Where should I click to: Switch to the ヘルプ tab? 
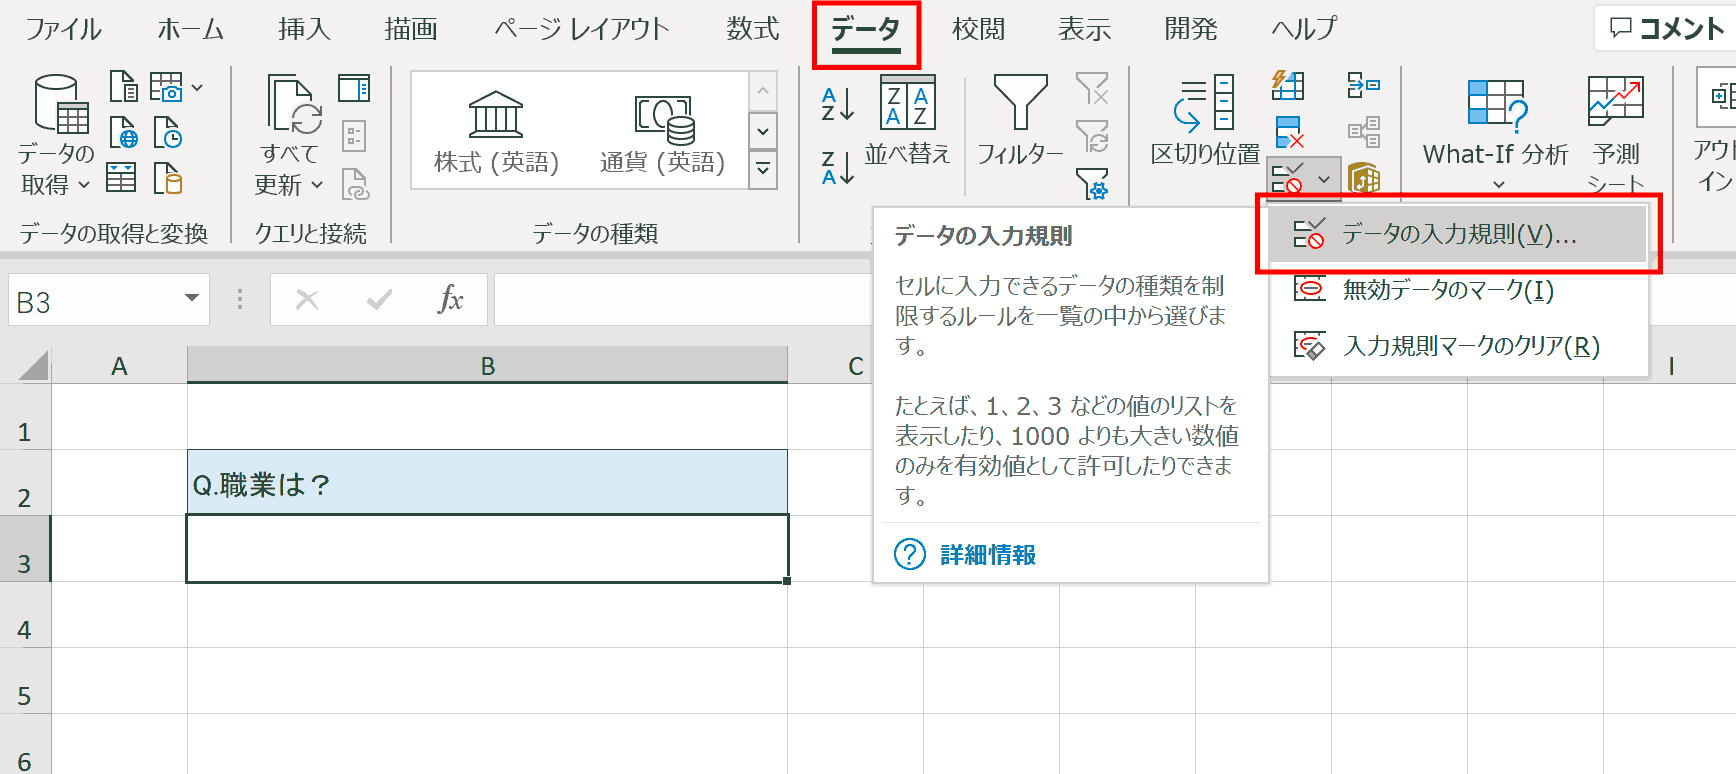coord(1304,29)
